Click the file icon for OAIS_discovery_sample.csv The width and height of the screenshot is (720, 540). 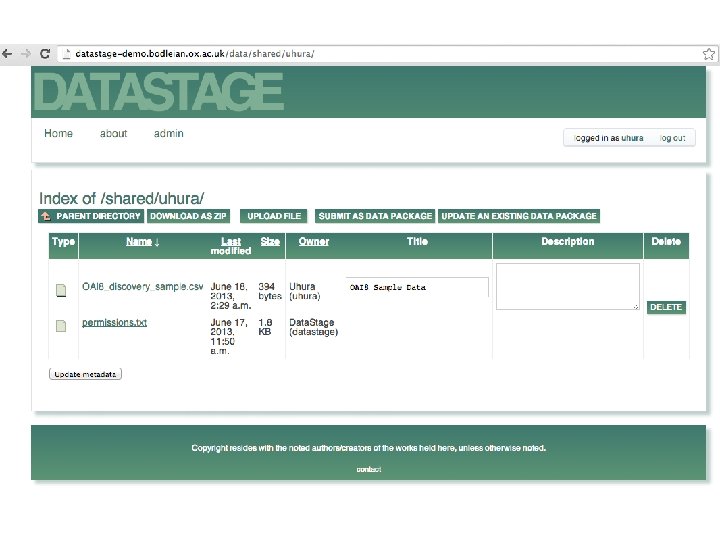coord(61,290)
